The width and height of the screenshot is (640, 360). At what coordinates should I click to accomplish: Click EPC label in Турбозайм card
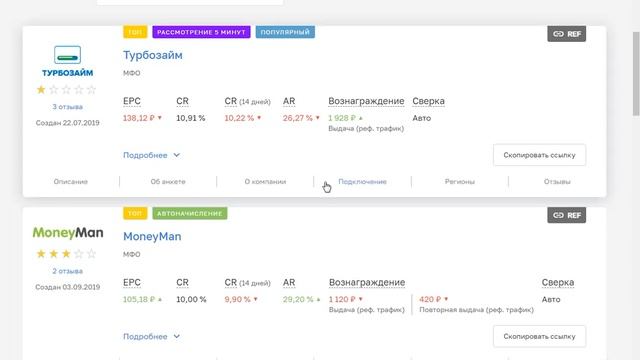click(x=132, y=101)
